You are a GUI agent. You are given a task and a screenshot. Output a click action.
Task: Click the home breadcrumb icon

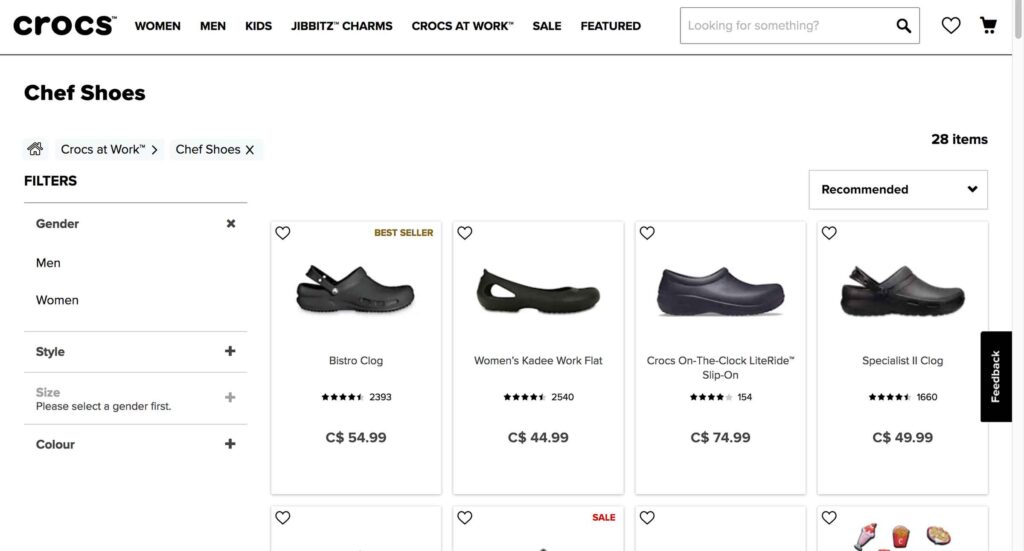(x=35, y=149)
